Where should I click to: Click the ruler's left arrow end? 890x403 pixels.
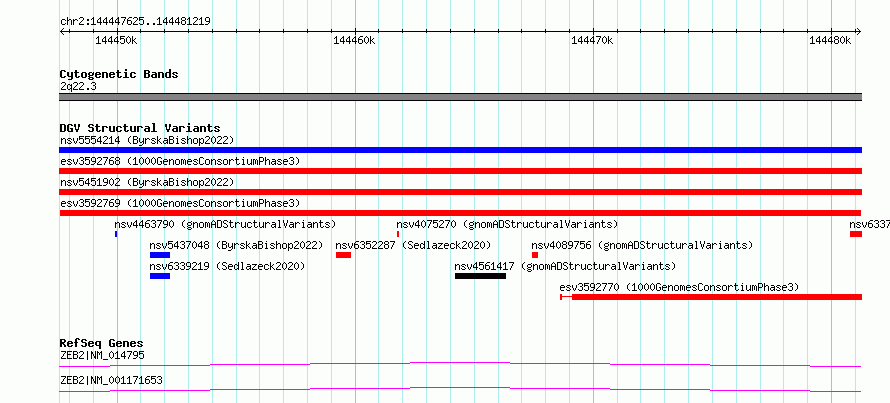coord(62,31)
